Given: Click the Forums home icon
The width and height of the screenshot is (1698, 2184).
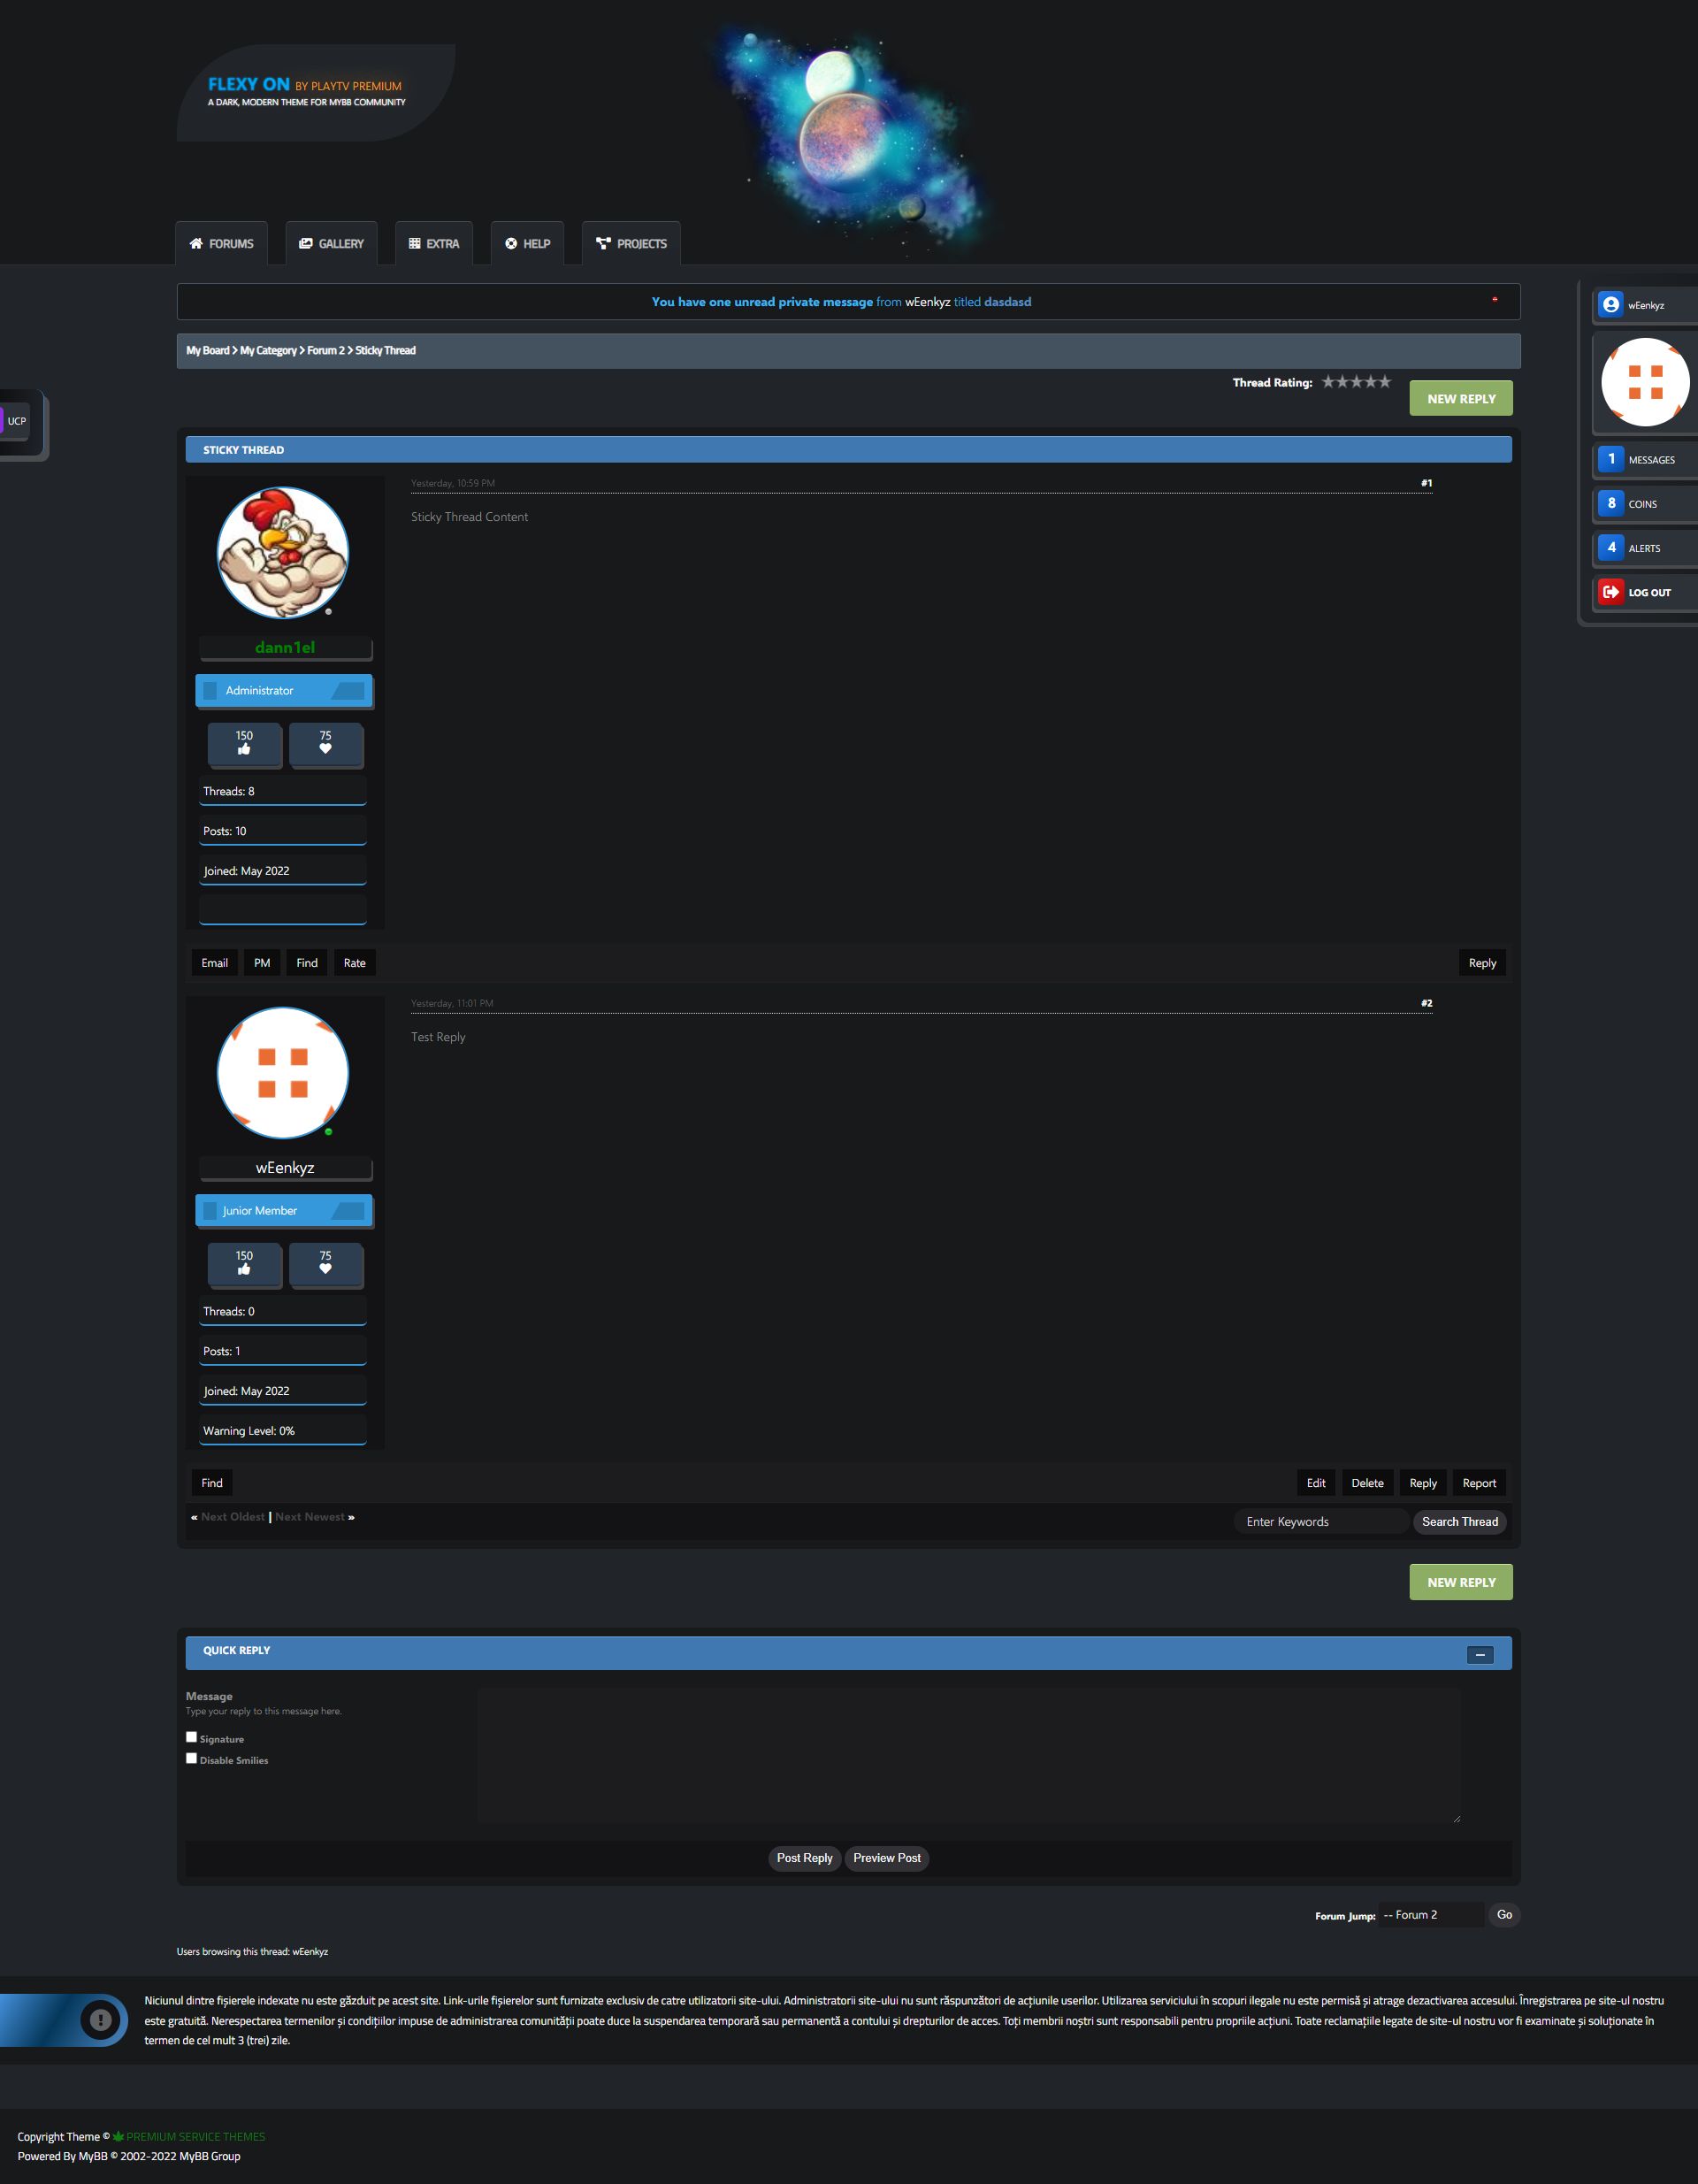Looking at the screenshot, I should pos(196,244).
